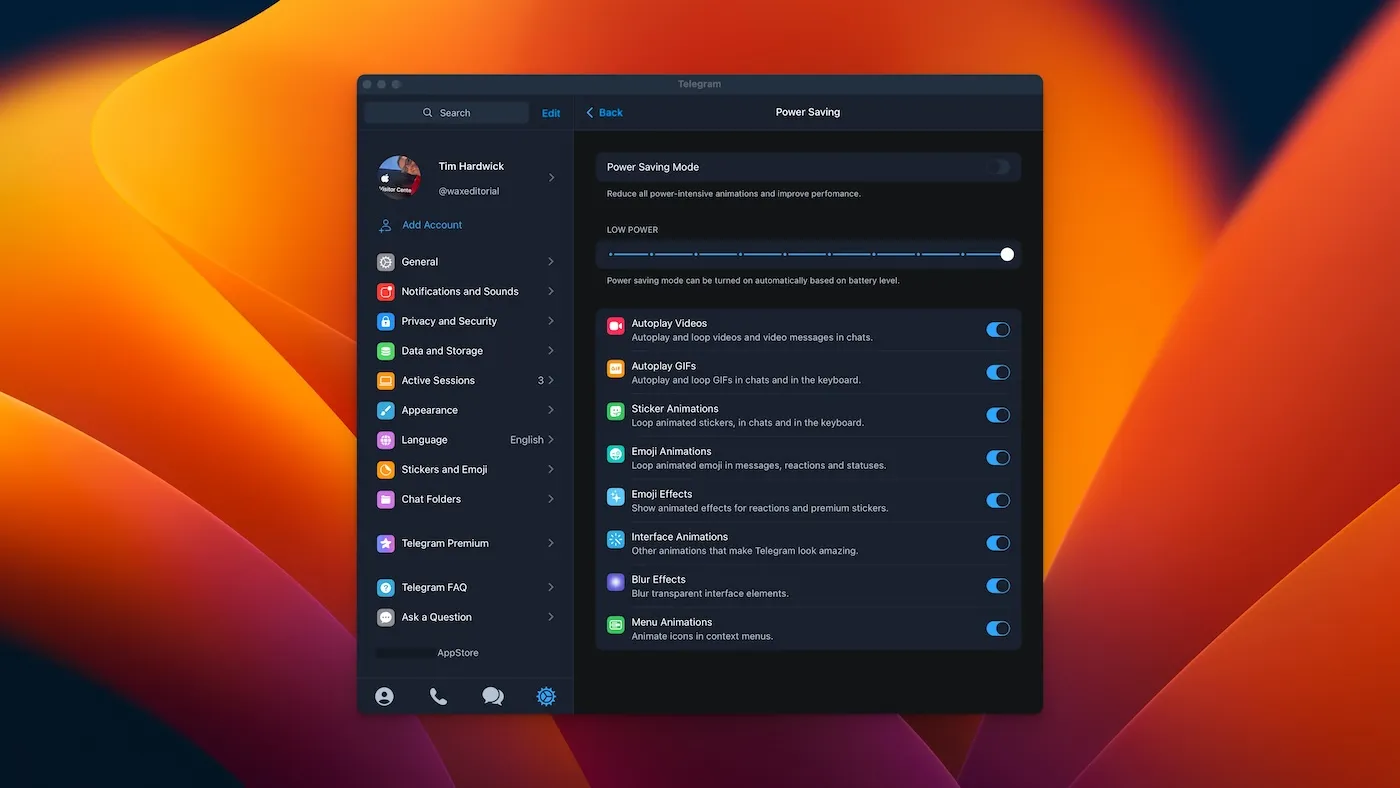Screen dimensions: 1400x788
Task: Expand the General settings chevron
Action: (x=551, y=262)
